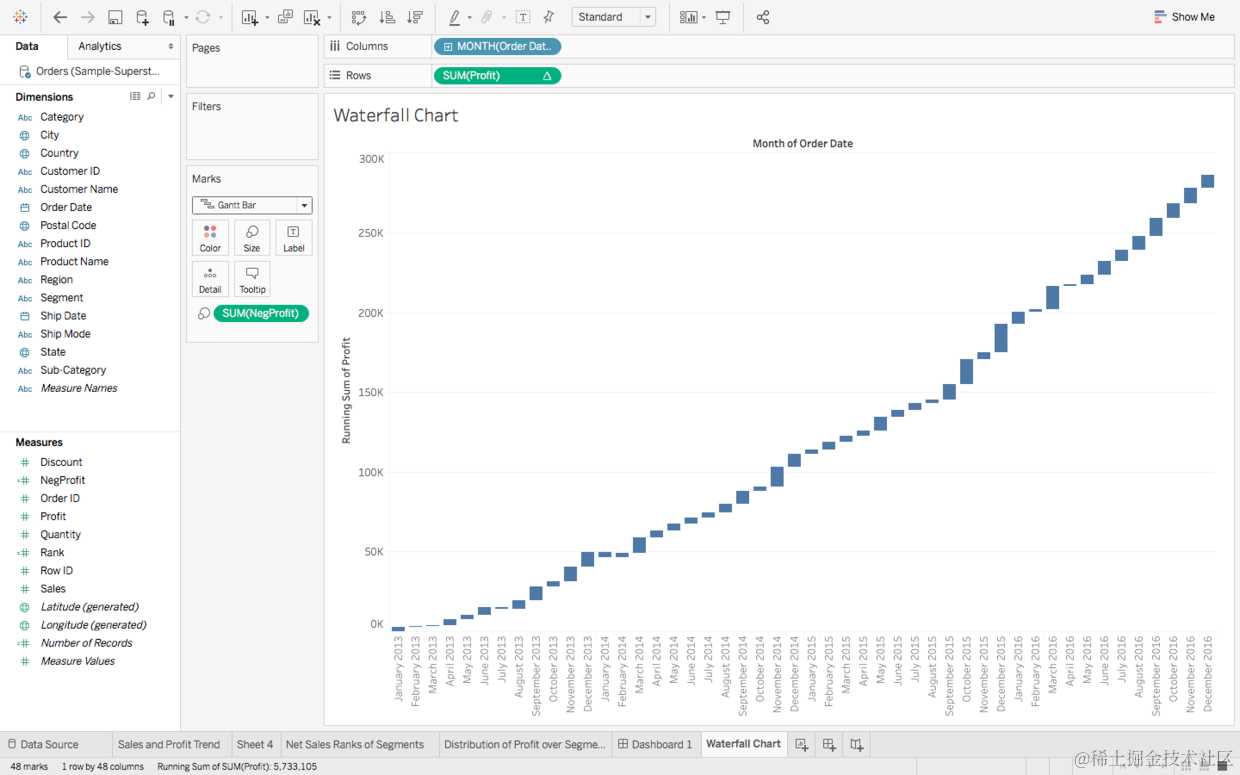Select the Sub-Category dimension
1240x775 pixels.
coord(73,370)
